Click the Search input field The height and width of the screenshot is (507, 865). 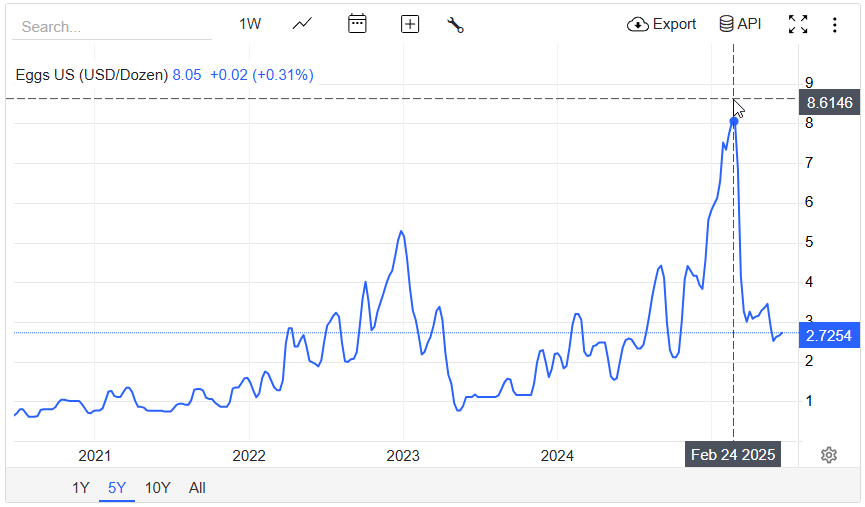pos(113,26)
